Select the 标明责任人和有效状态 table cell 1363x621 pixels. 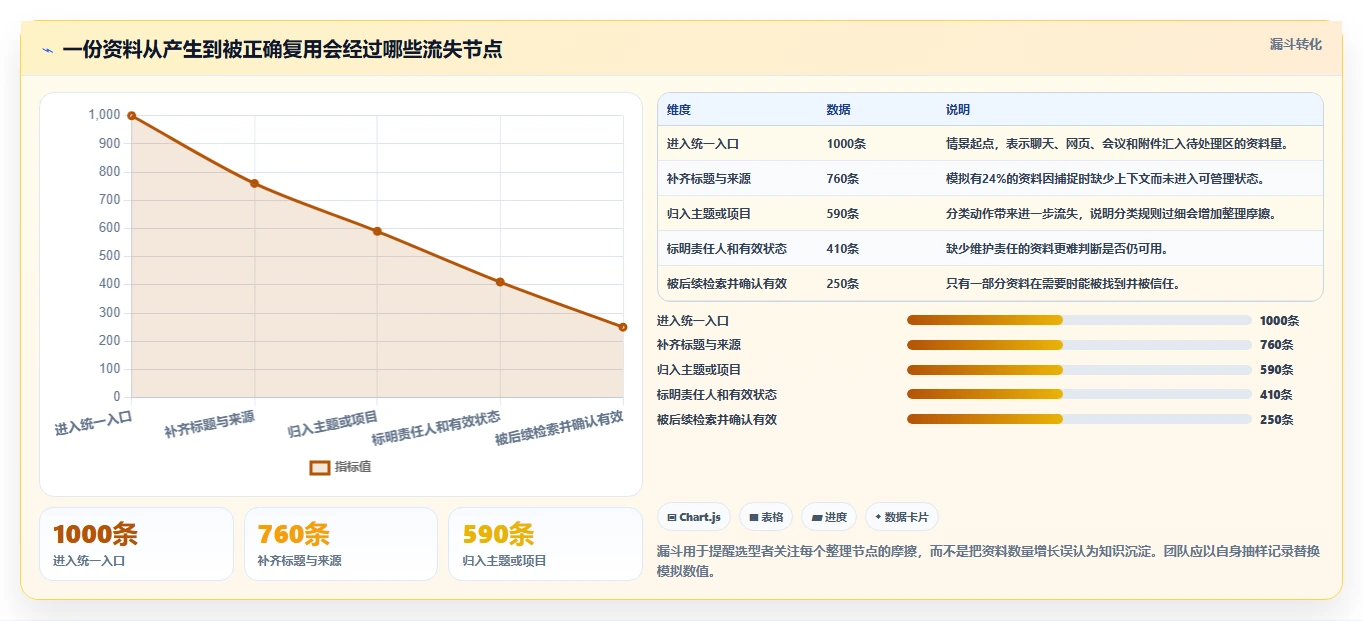[x=726, y=249]
